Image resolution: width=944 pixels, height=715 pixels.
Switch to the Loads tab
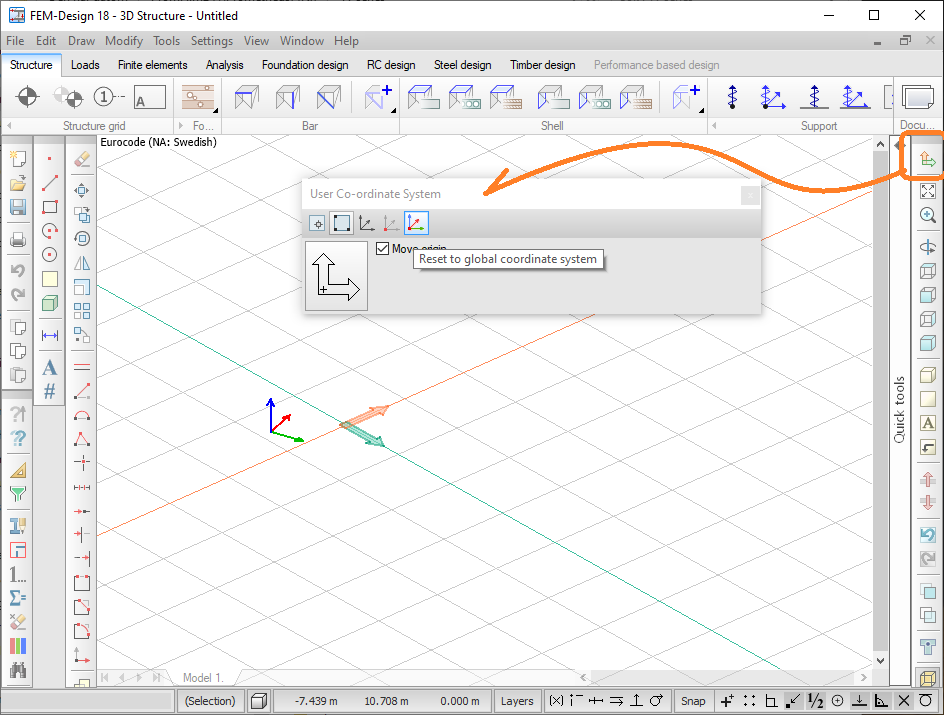85,65
